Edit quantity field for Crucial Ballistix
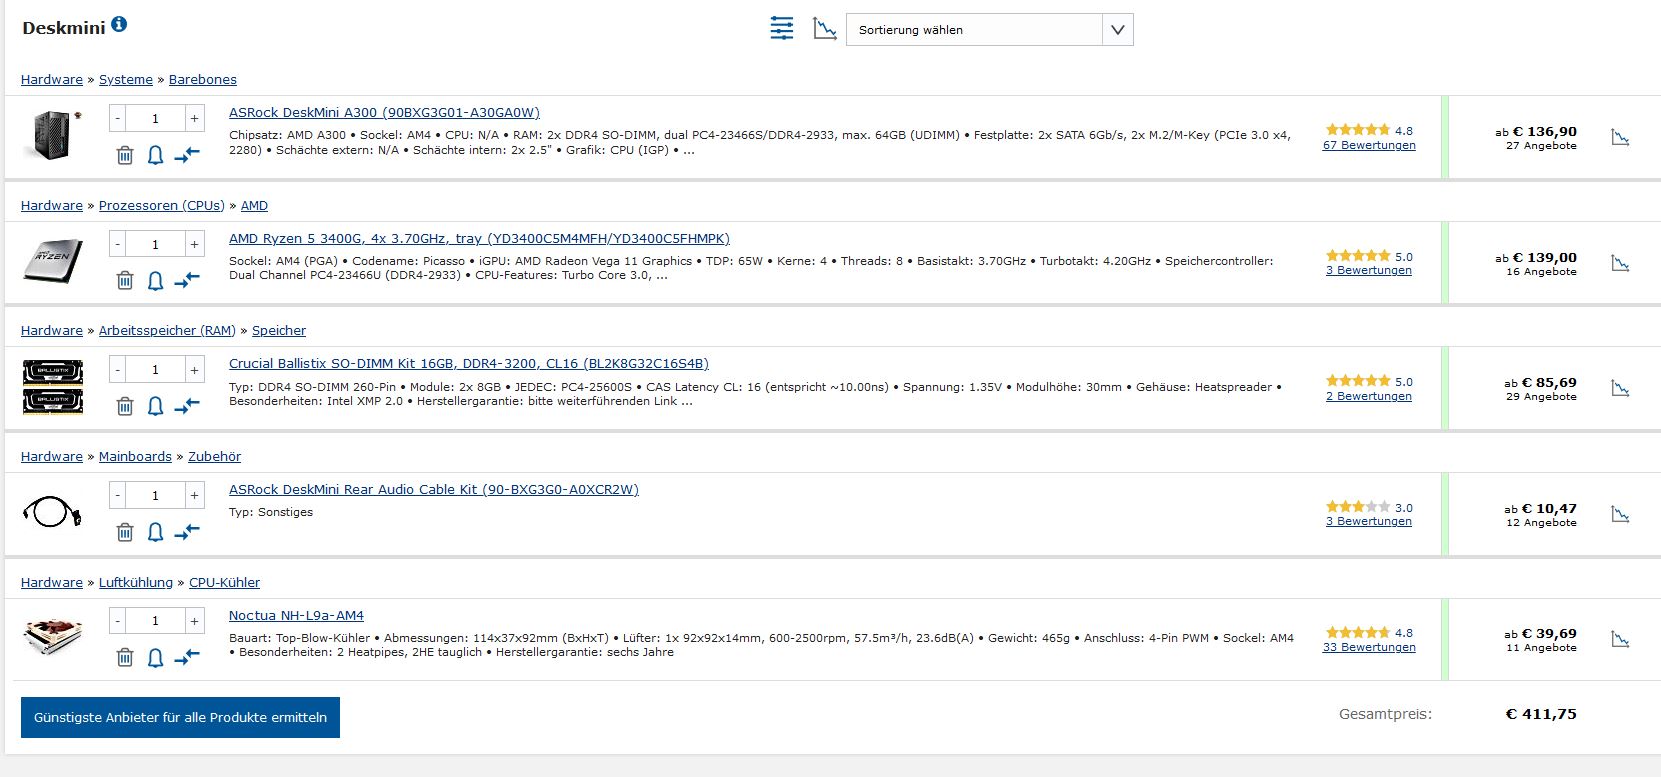1661x777 pixels. tap(155, 370)
